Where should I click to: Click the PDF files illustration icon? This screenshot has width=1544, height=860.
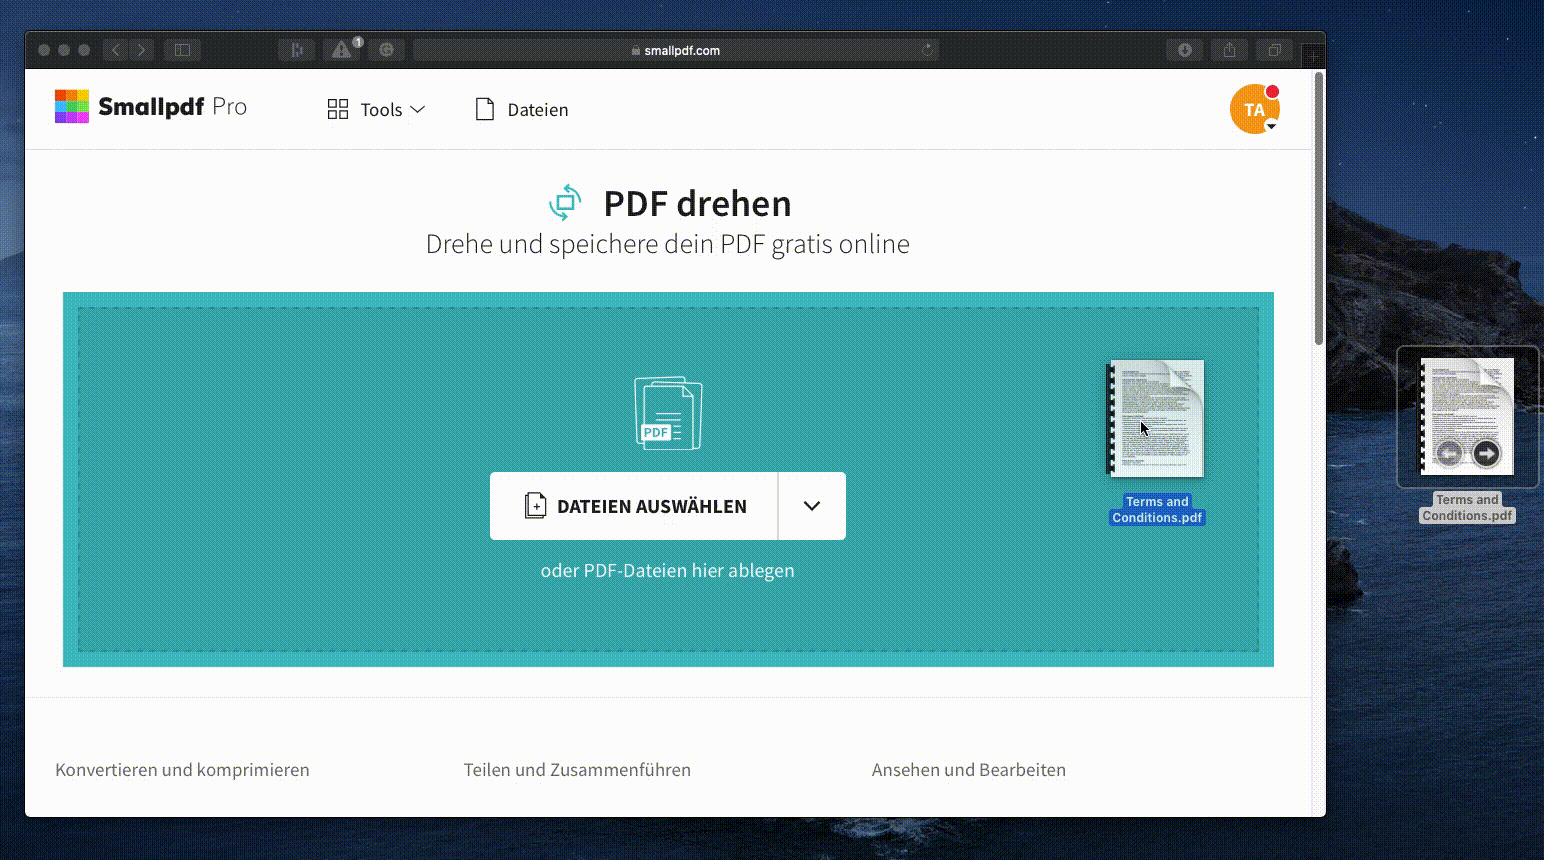click(x=668, y=412)
